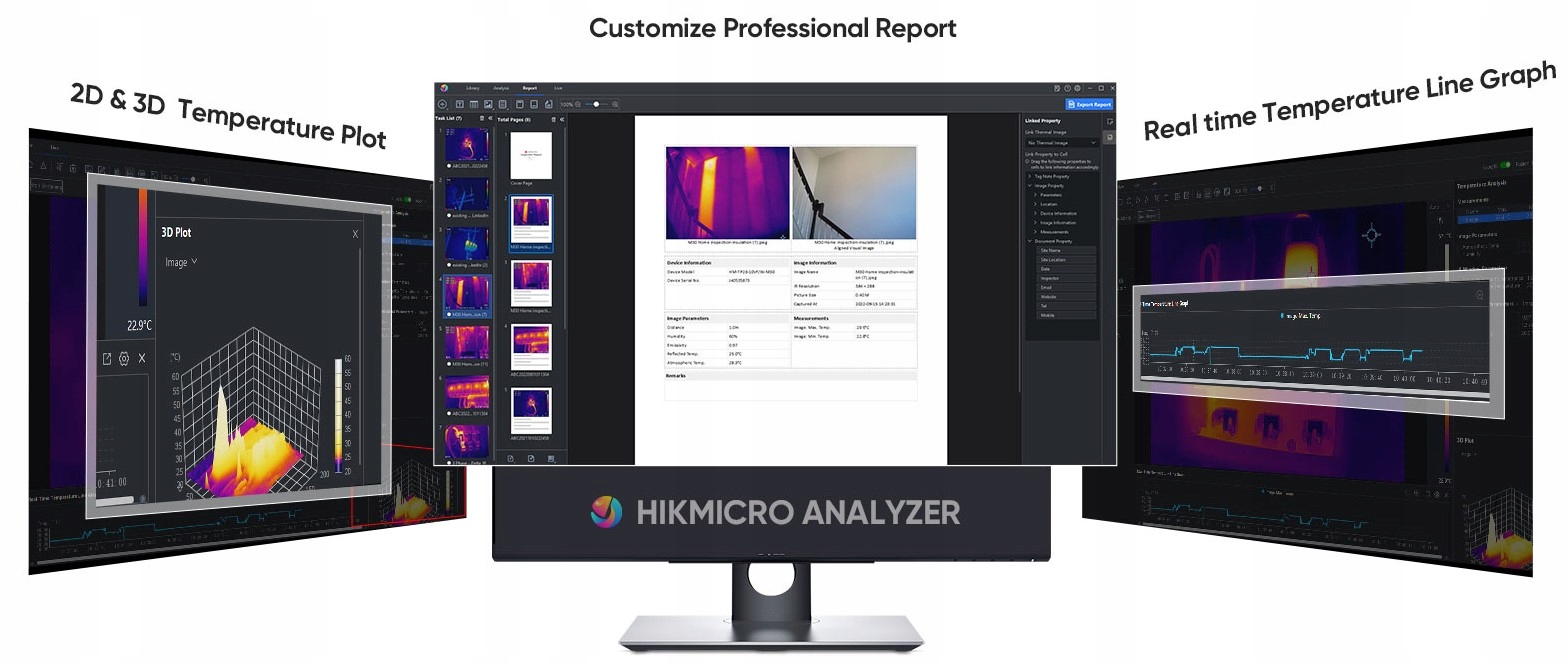The image size is (1568, 665).
Task: Switch to the Report tab
Action: [530, 88]
